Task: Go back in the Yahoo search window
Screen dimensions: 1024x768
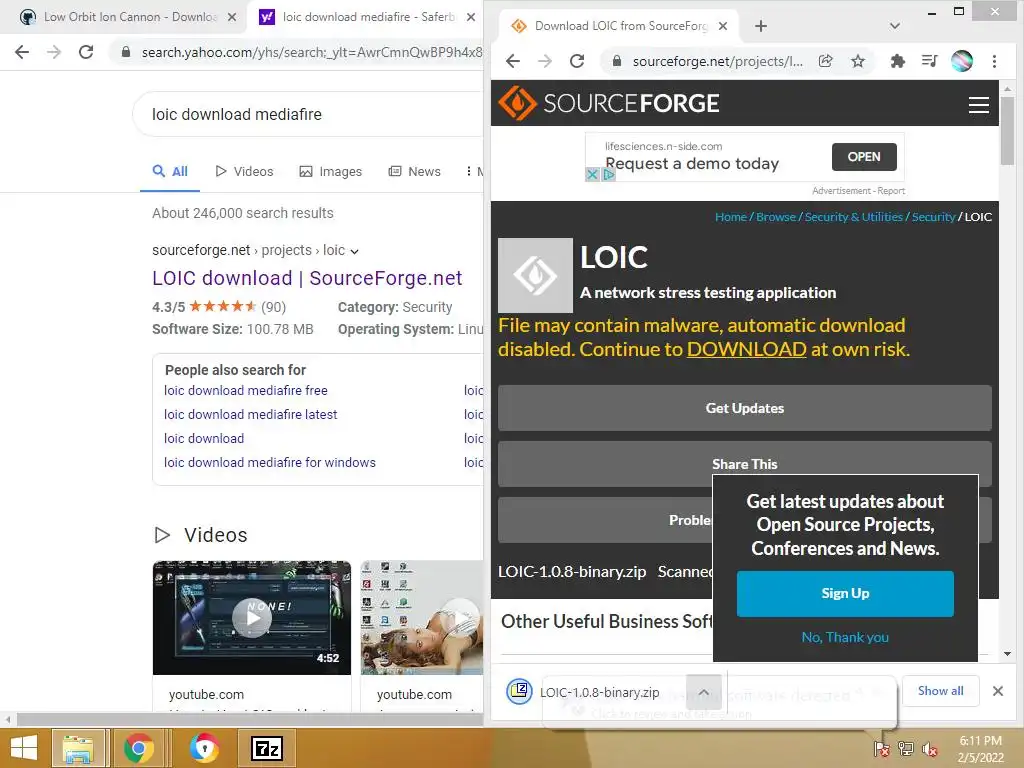Action: pyautogui.click(x=22, y=52)
